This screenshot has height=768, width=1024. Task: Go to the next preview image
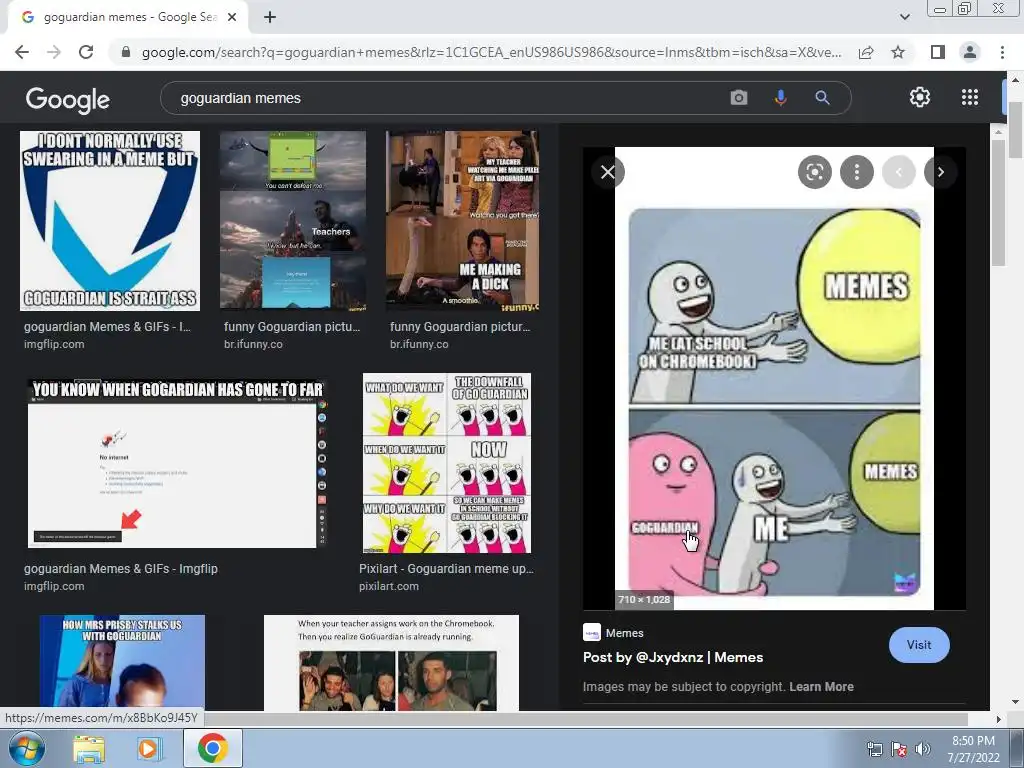pos(940,172)
